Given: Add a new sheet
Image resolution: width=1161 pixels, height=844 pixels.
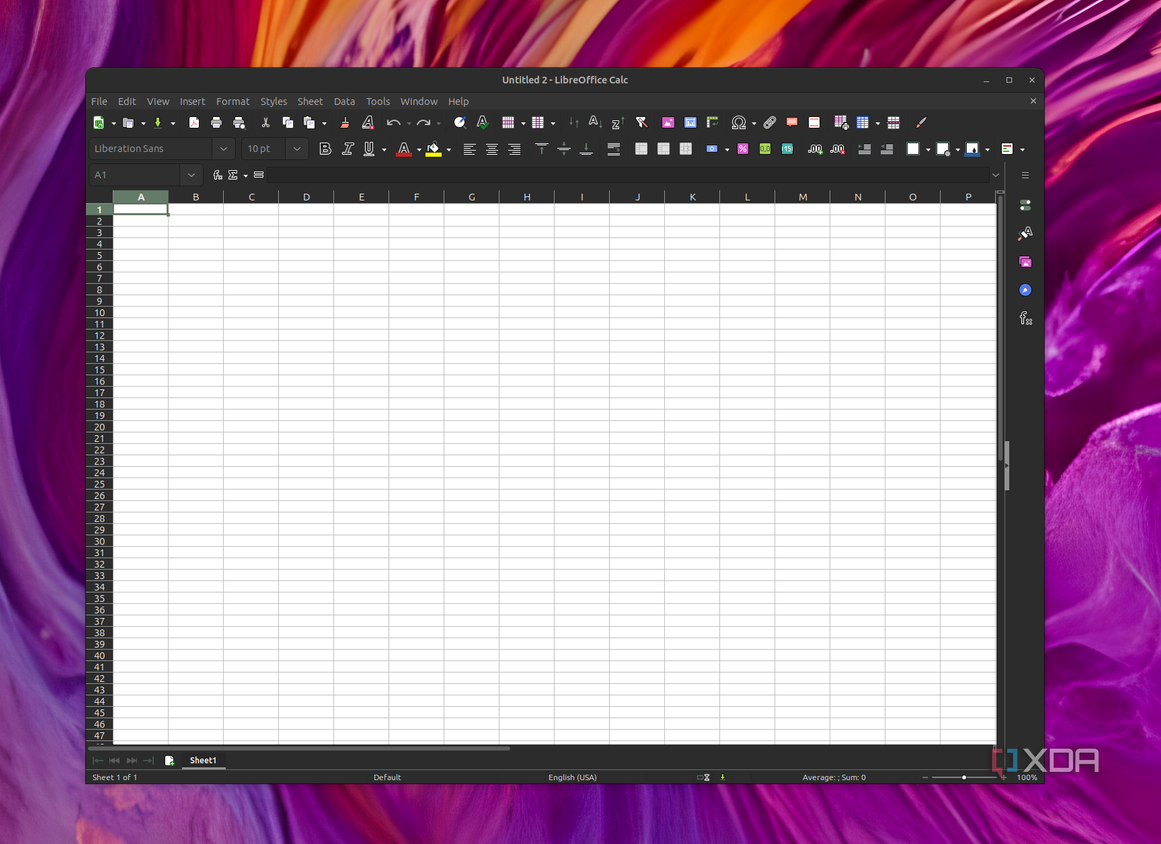Looking at the screenshot, I should tap(170, 760).
